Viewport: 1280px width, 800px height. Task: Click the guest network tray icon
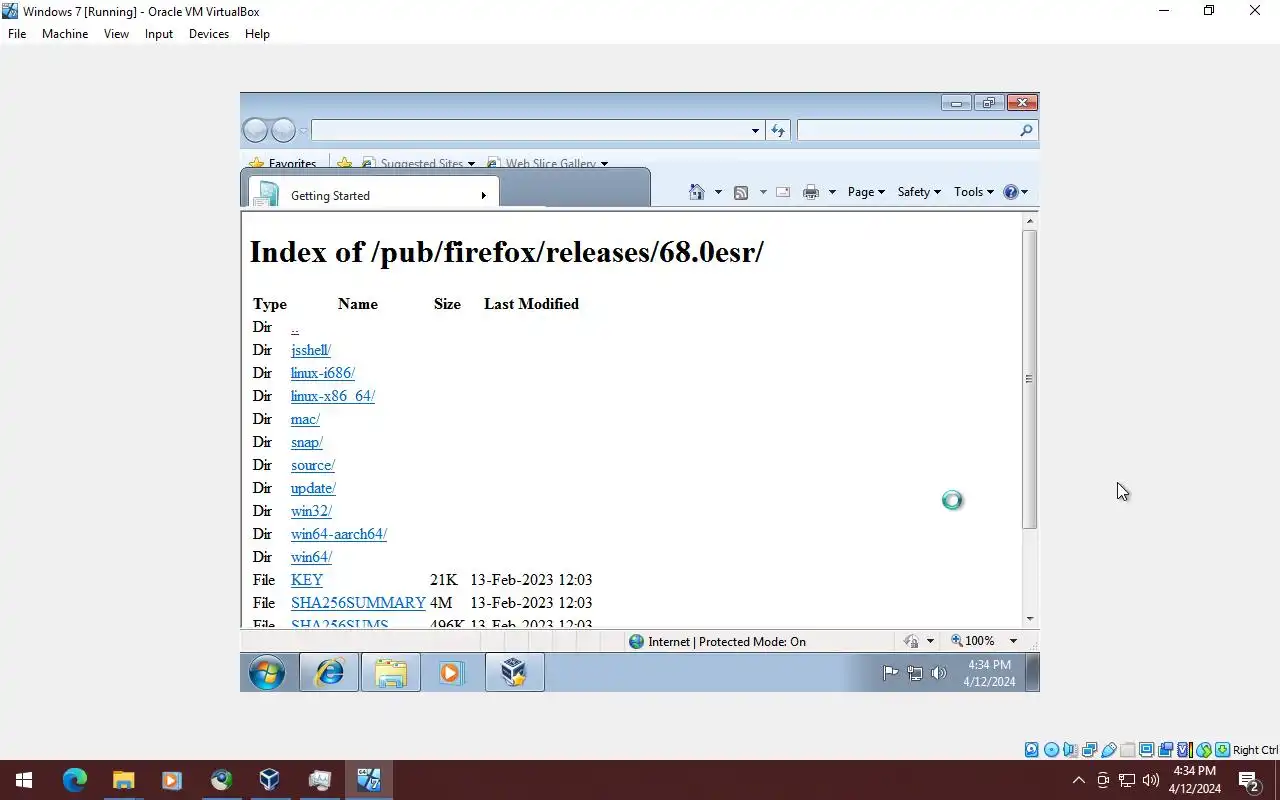coord(914,673)
